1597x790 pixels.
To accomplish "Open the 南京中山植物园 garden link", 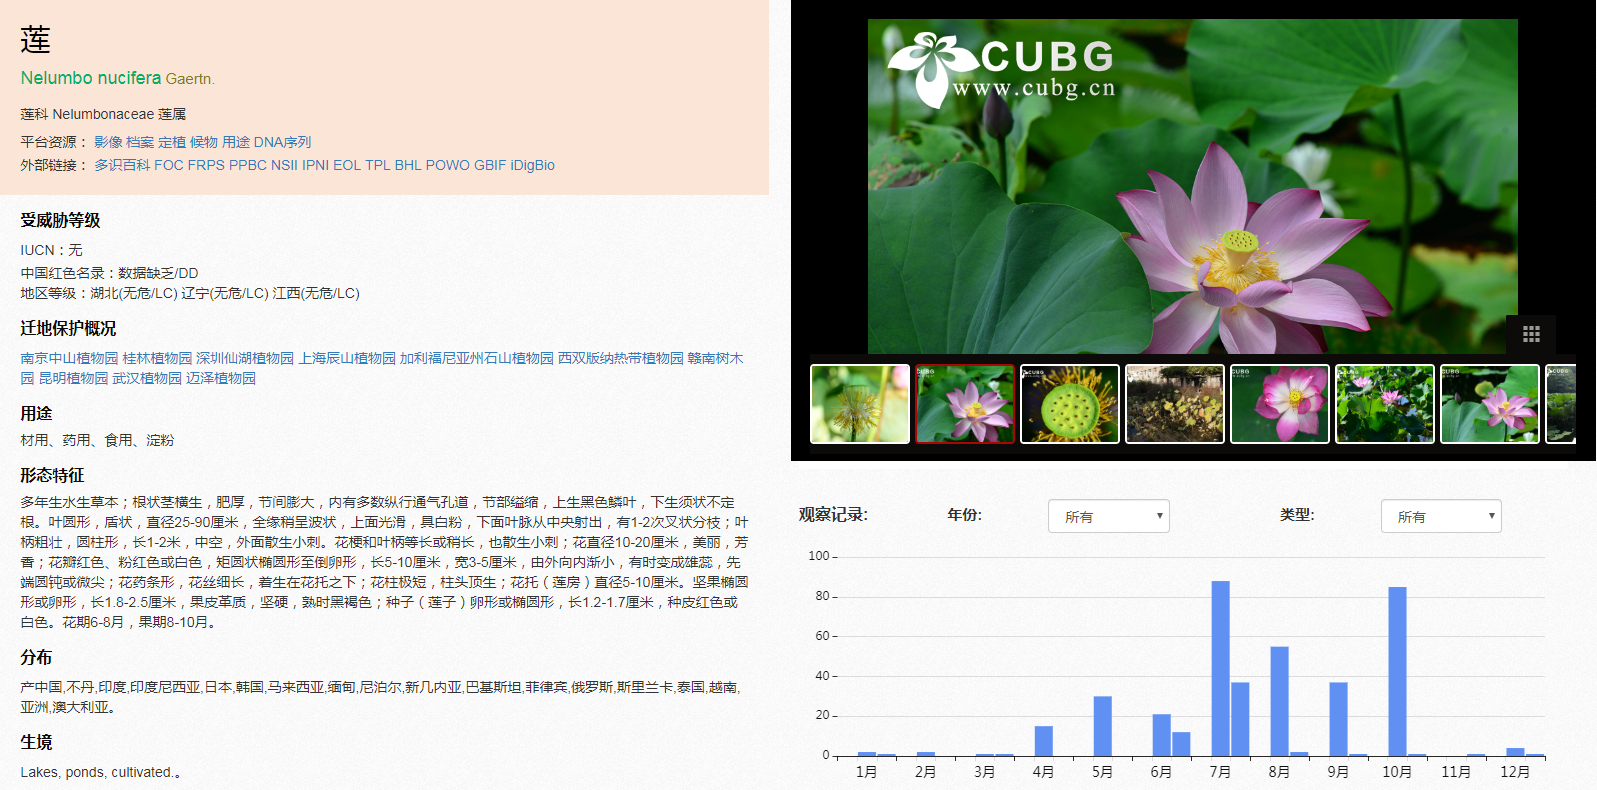I will tap(69, 358).
